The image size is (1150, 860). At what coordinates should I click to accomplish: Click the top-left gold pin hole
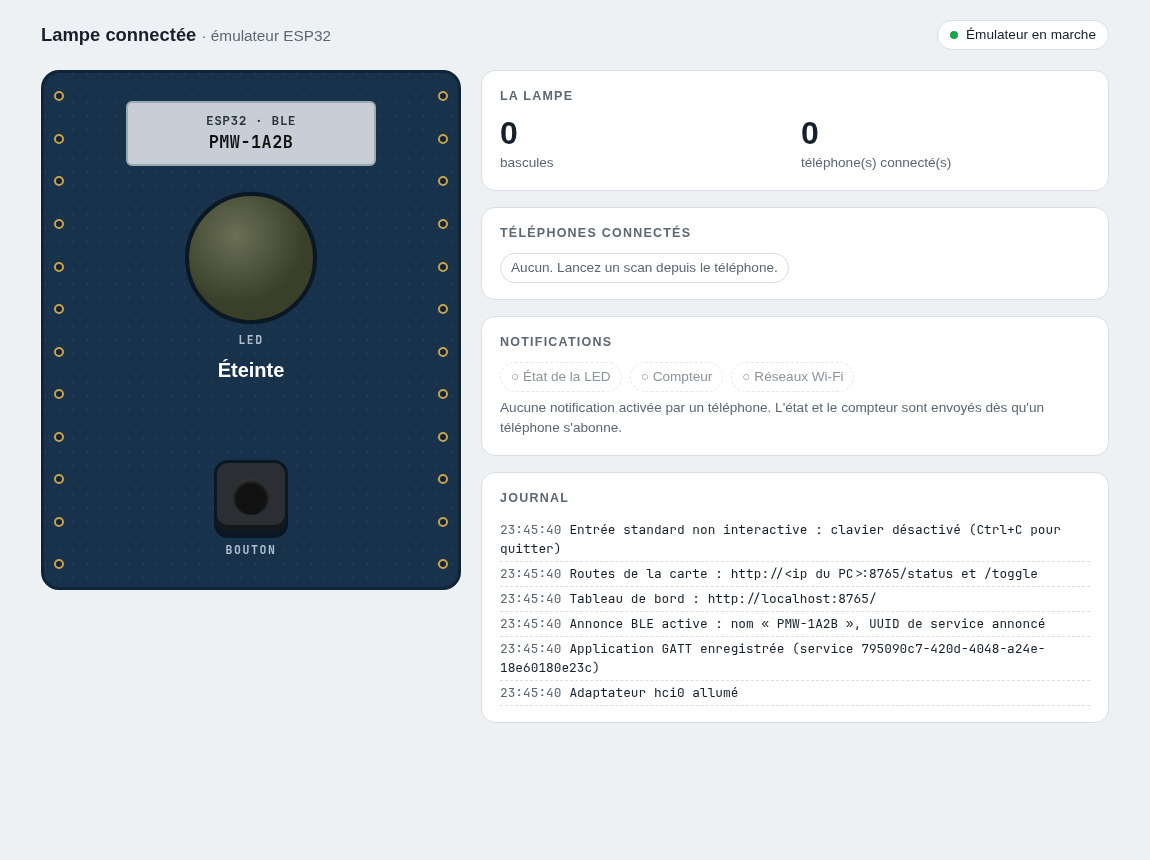(59, 96)
